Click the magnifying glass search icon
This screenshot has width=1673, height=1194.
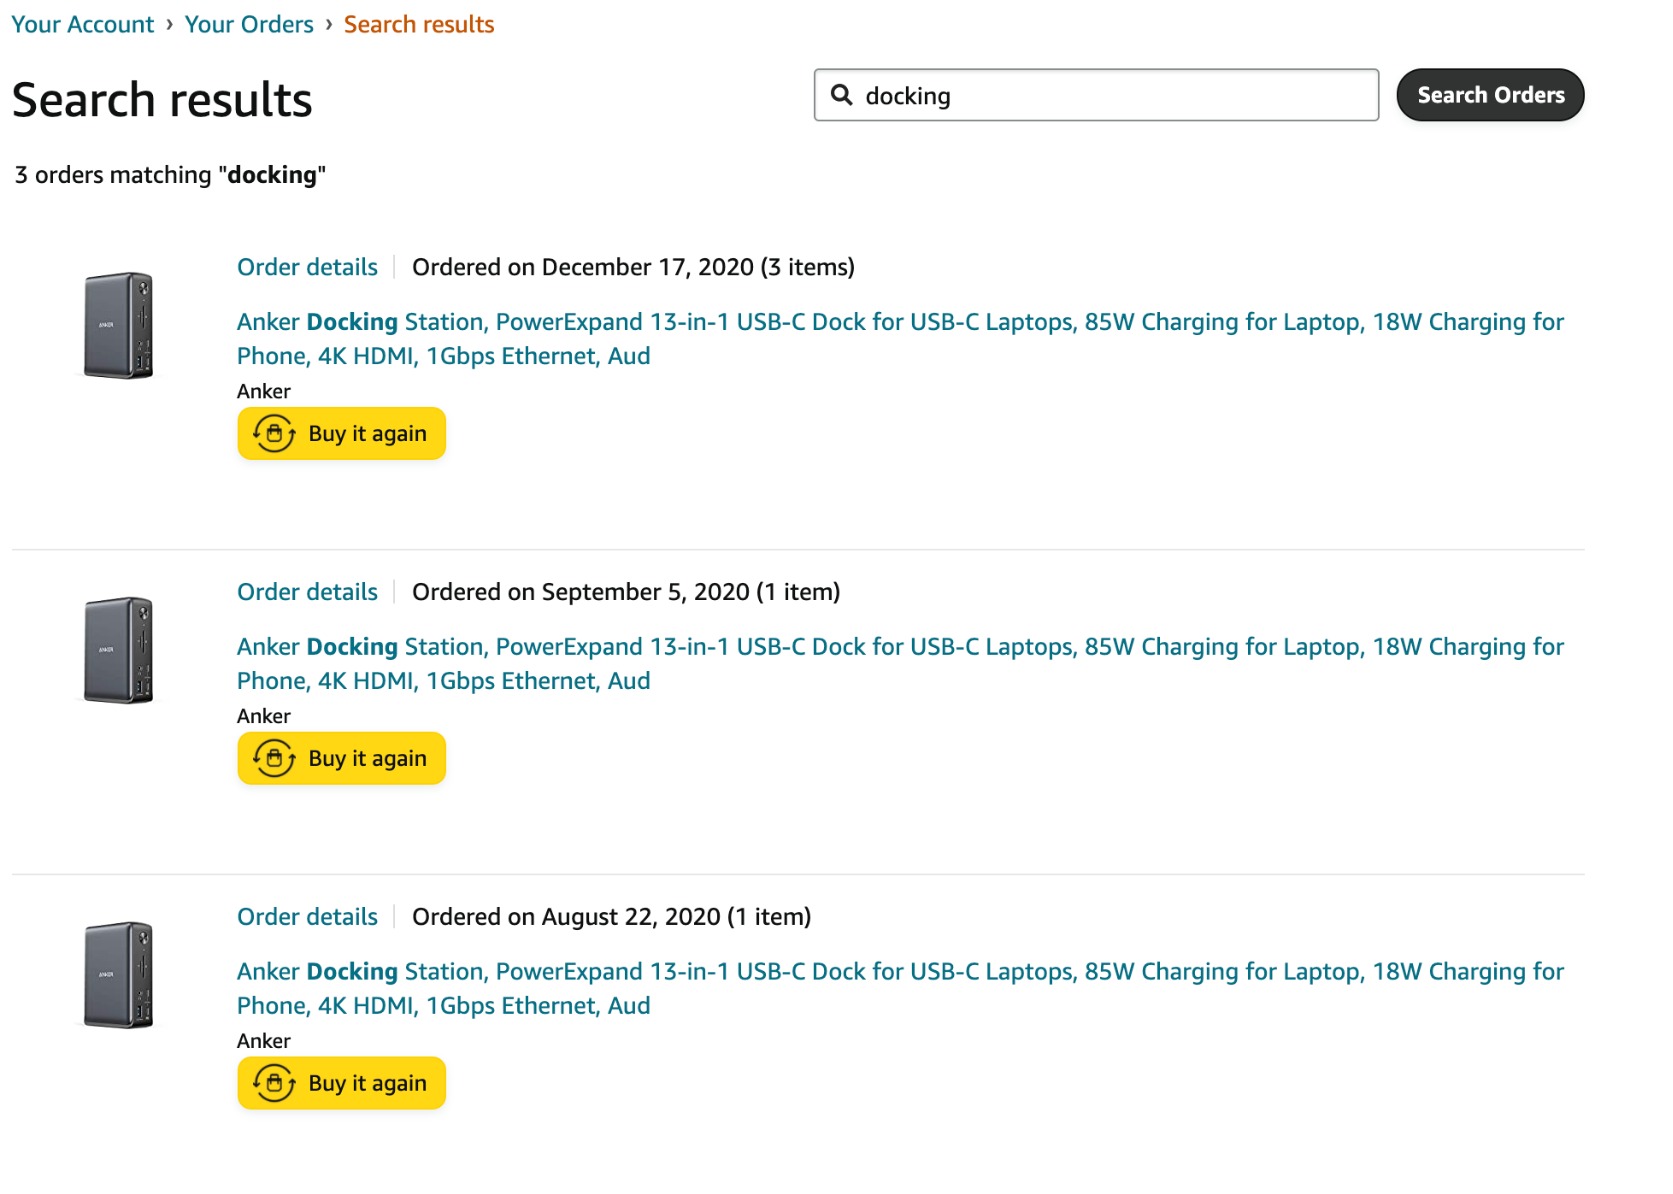[x=842, y=95]
